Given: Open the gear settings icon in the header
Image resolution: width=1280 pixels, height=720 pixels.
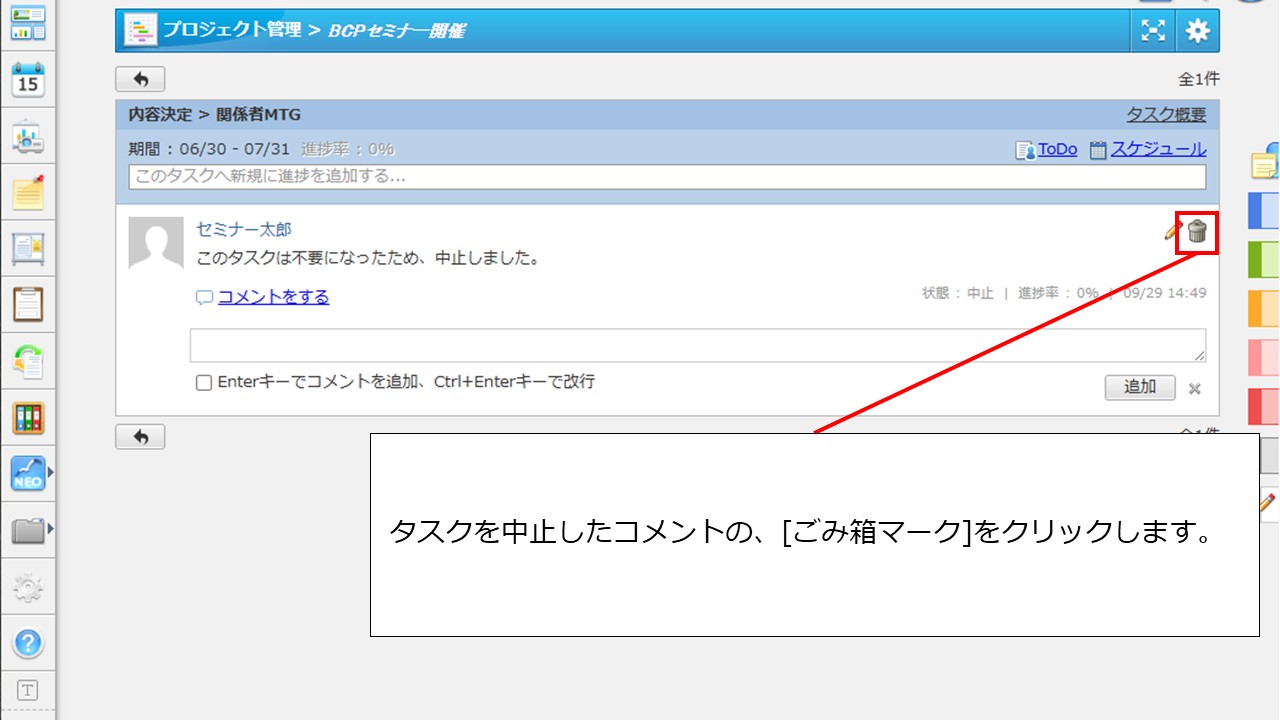Looking at the screenshot, I should [x=1197, y=31].
